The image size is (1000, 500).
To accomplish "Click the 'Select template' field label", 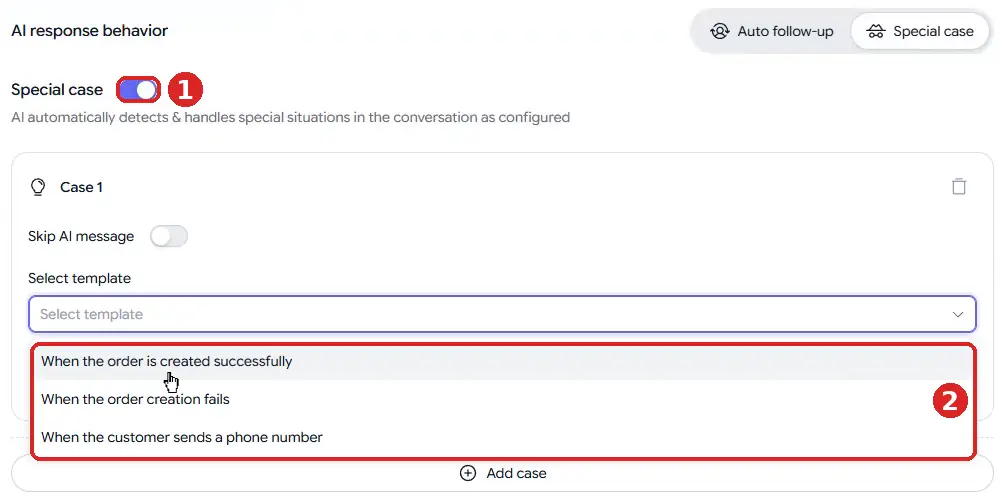I will click(79, 278).
